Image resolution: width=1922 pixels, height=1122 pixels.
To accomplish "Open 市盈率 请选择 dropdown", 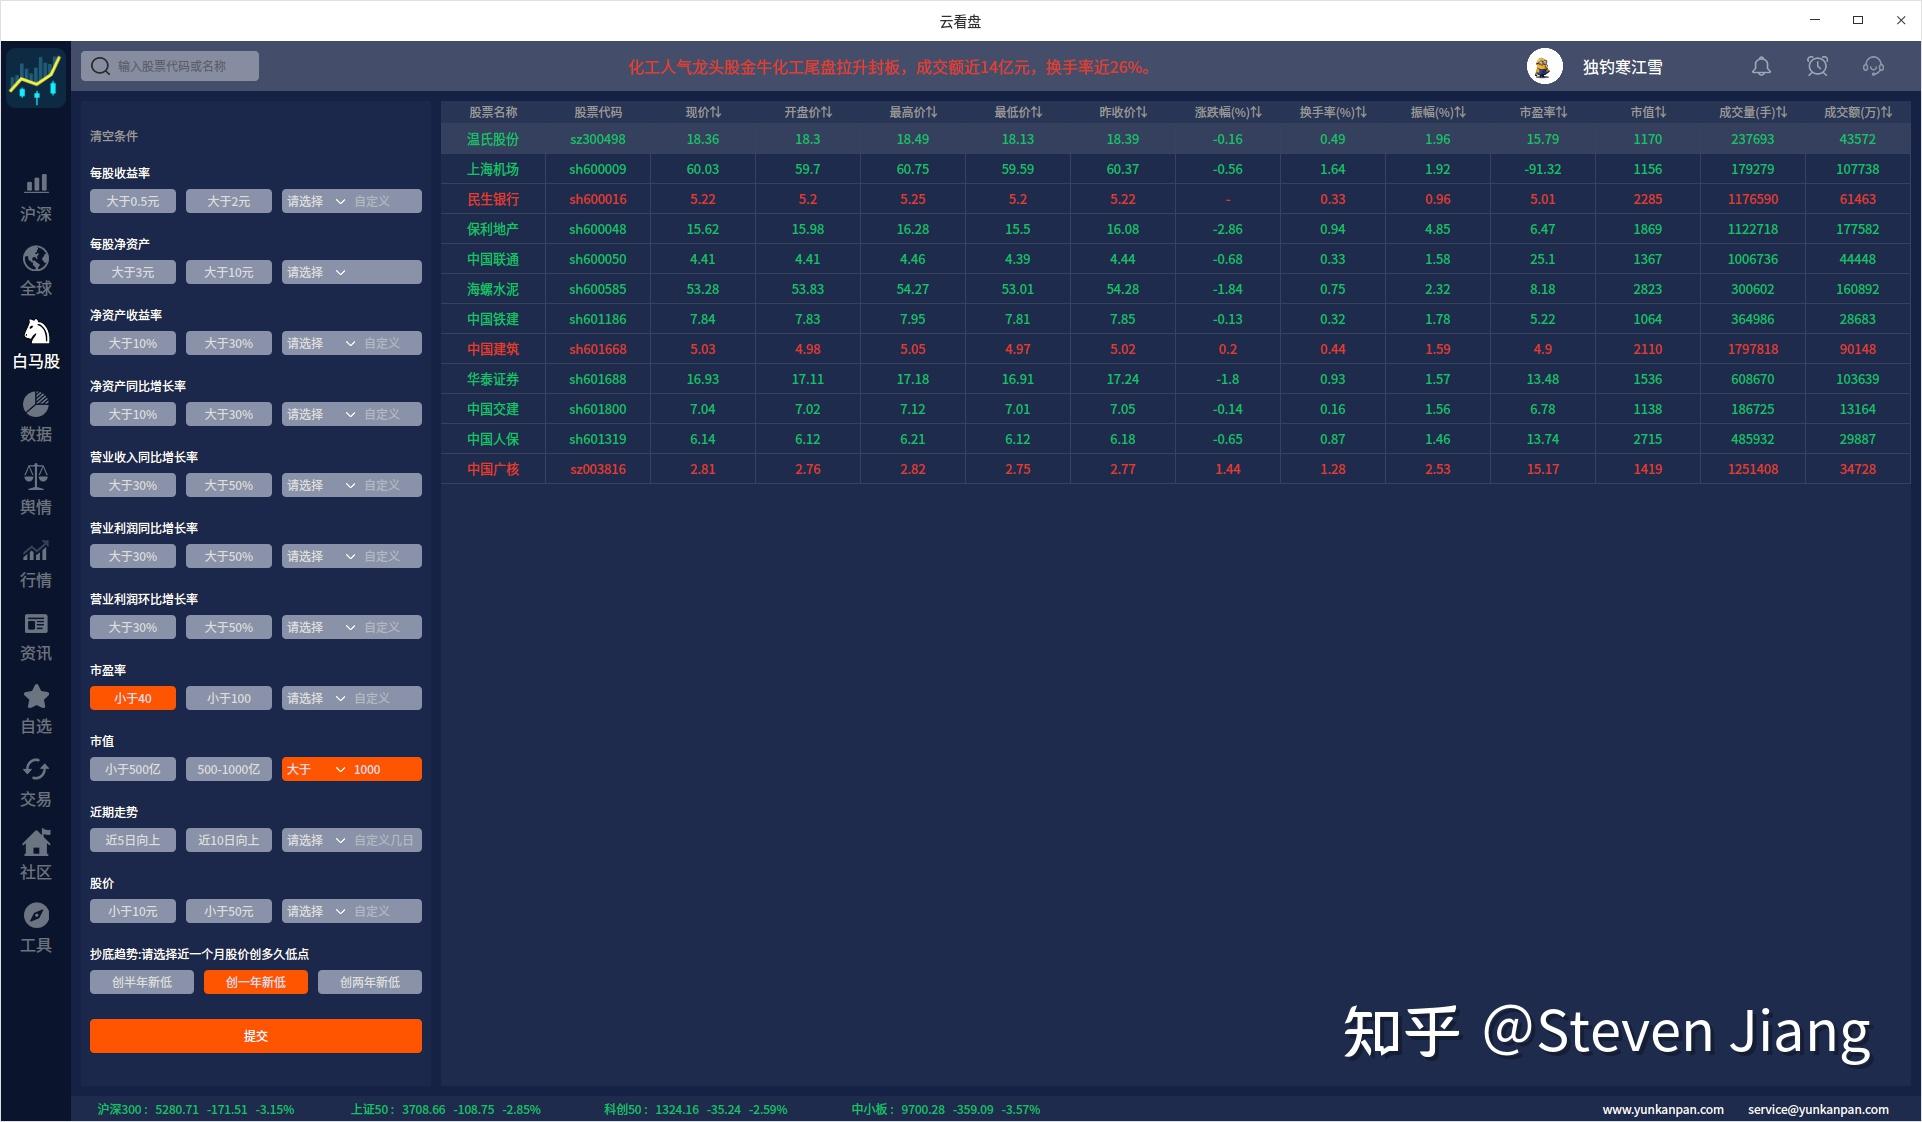I will click(x=316, y=698).
